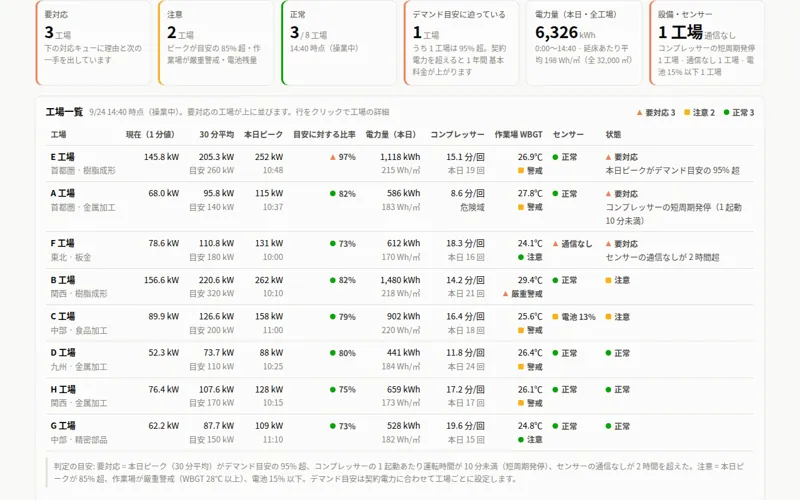Sort by コンプレッサー column header

point(457,135)
